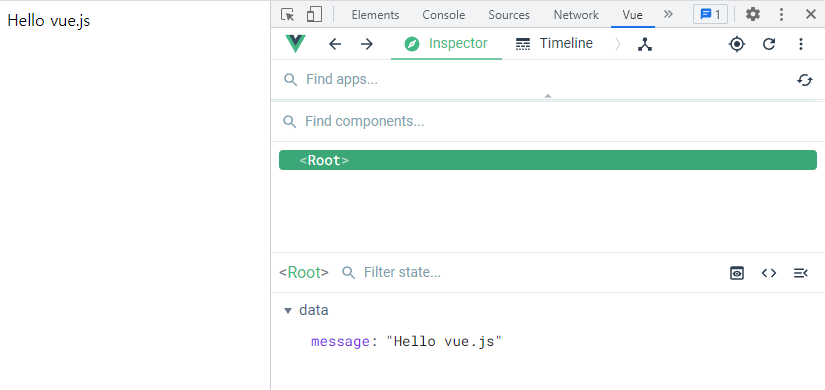Select the Inspector tab
825x390 pixels.
pyautogui.click(x=446, y=44)
